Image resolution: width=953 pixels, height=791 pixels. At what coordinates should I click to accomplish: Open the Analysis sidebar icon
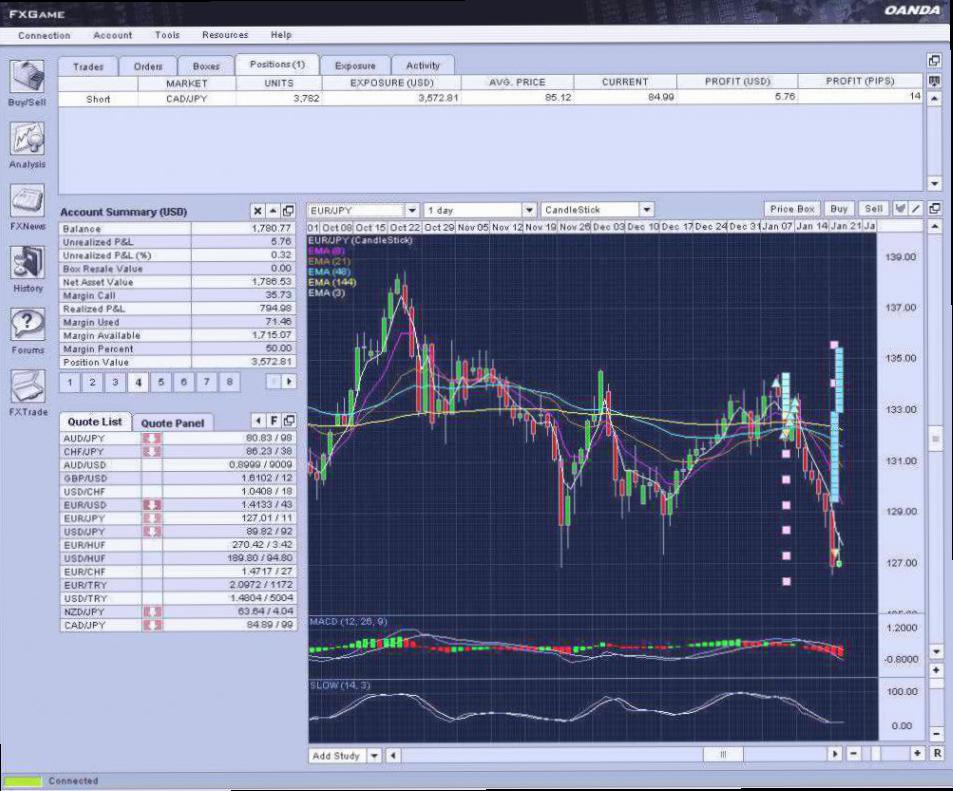click(27, 139)
